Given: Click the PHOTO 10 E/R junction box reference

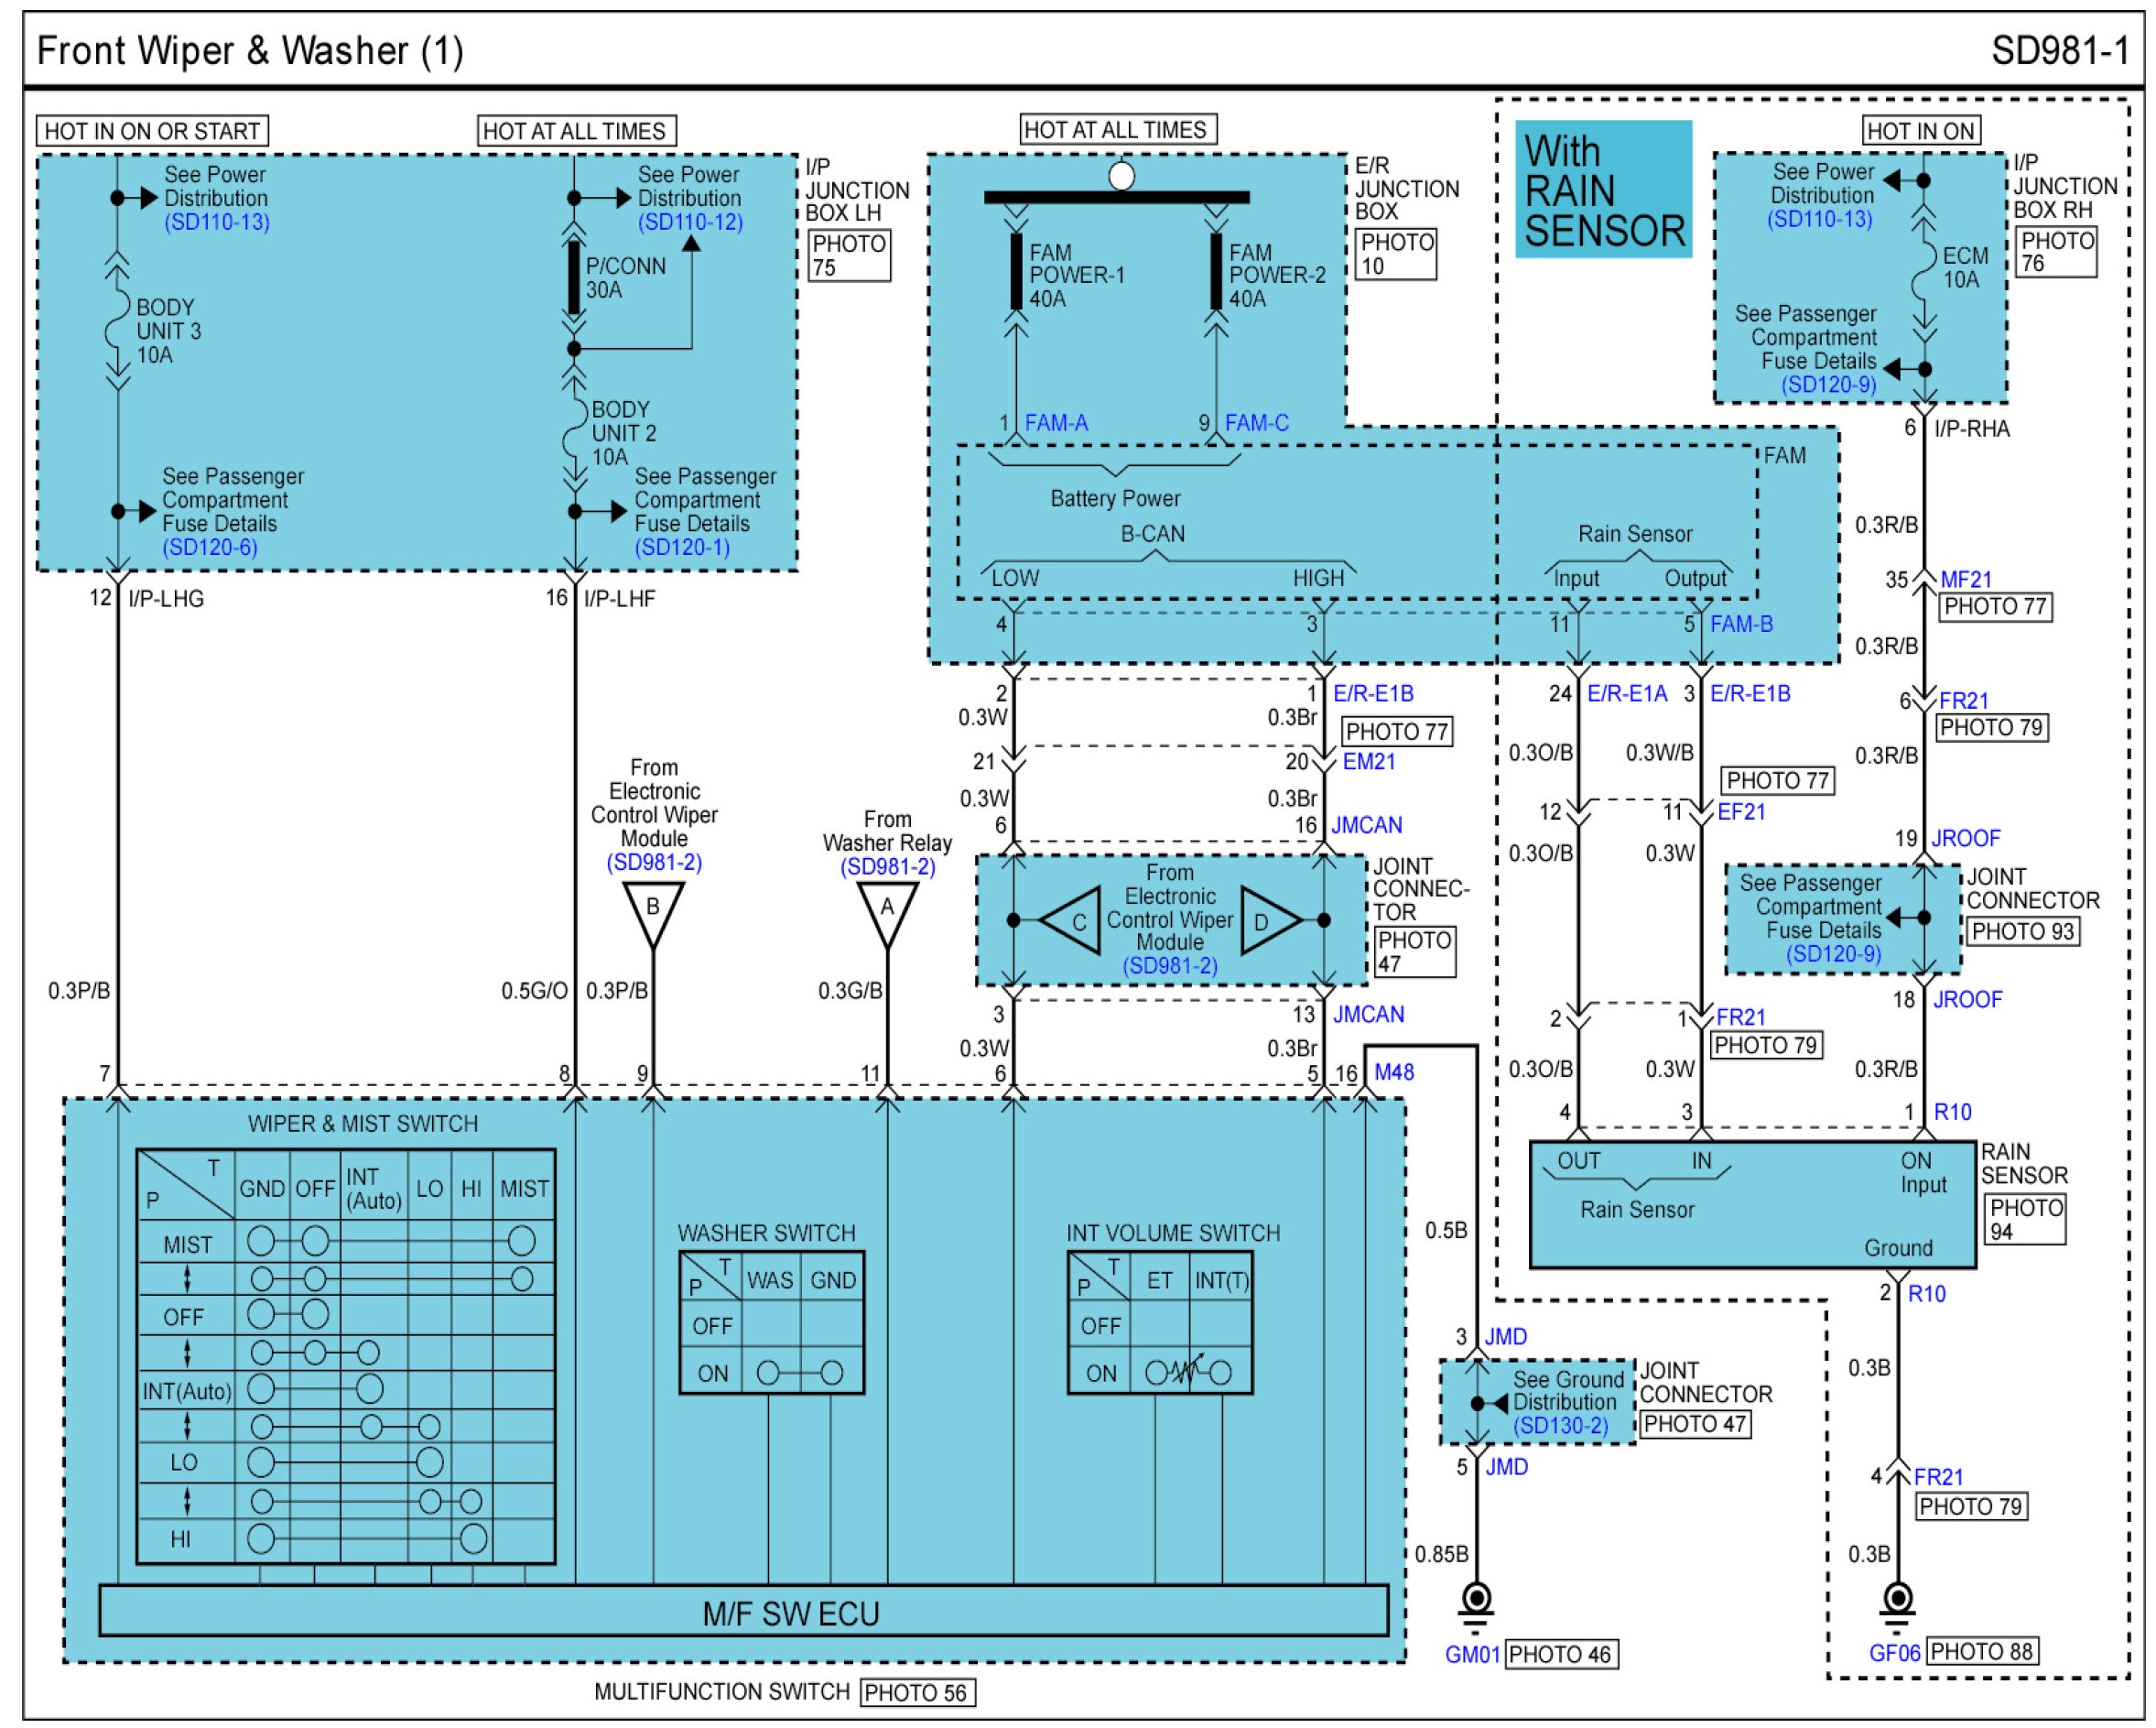Looking at the screenshot, I should point(1396,254).
